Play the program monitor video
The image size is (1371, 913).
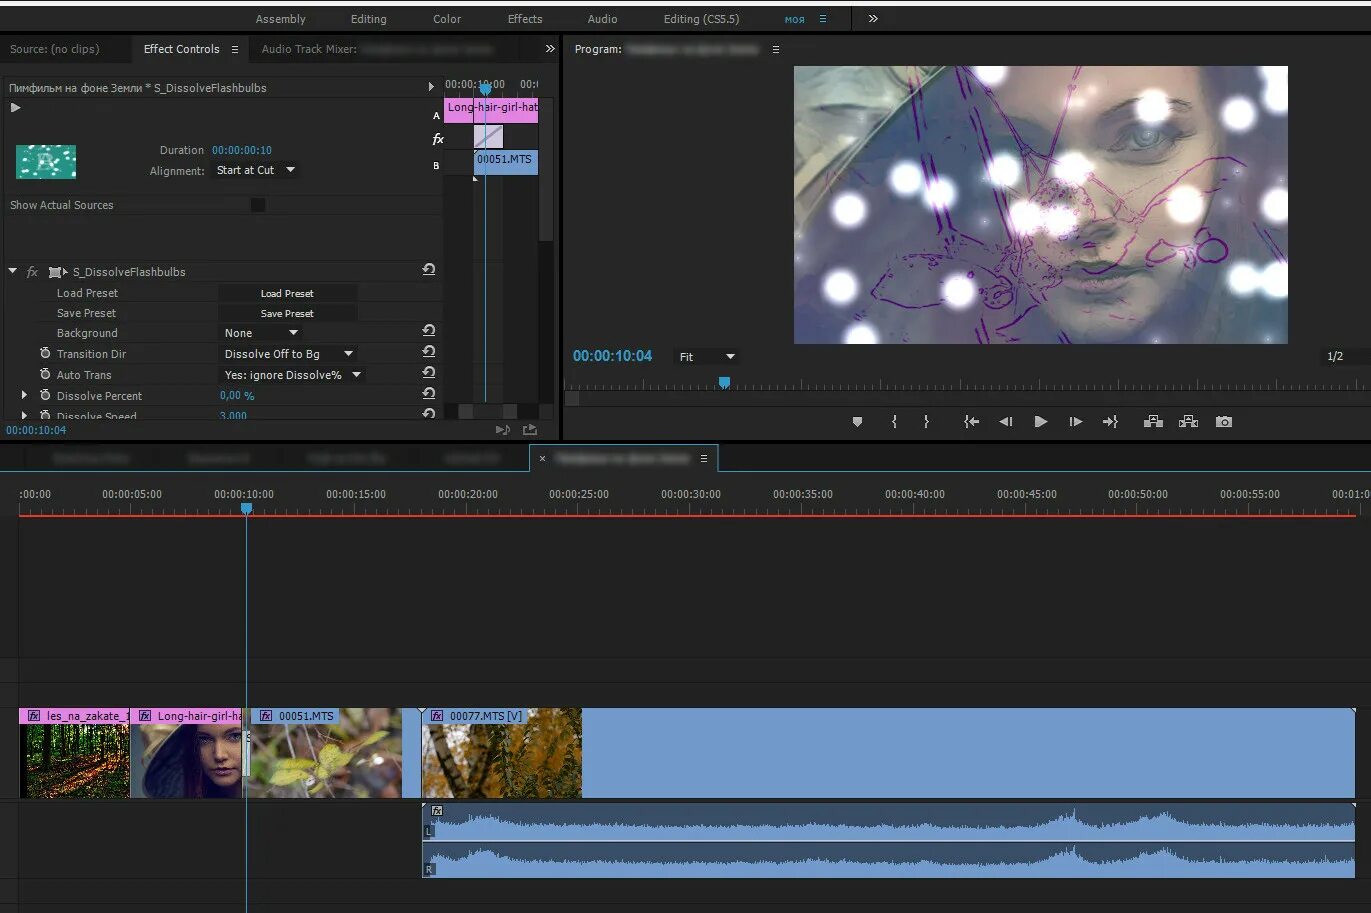[x=1040, y=422]
